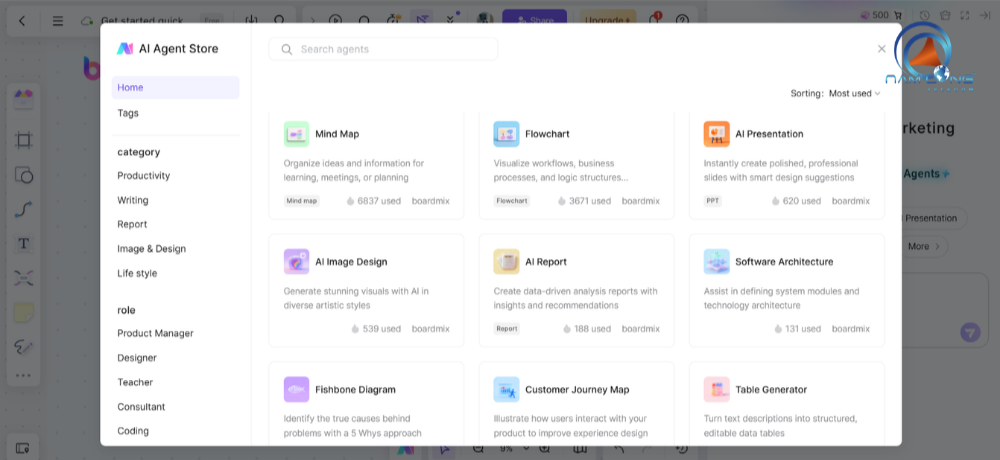Click the Table Generator agent icon

pos(716,390)
